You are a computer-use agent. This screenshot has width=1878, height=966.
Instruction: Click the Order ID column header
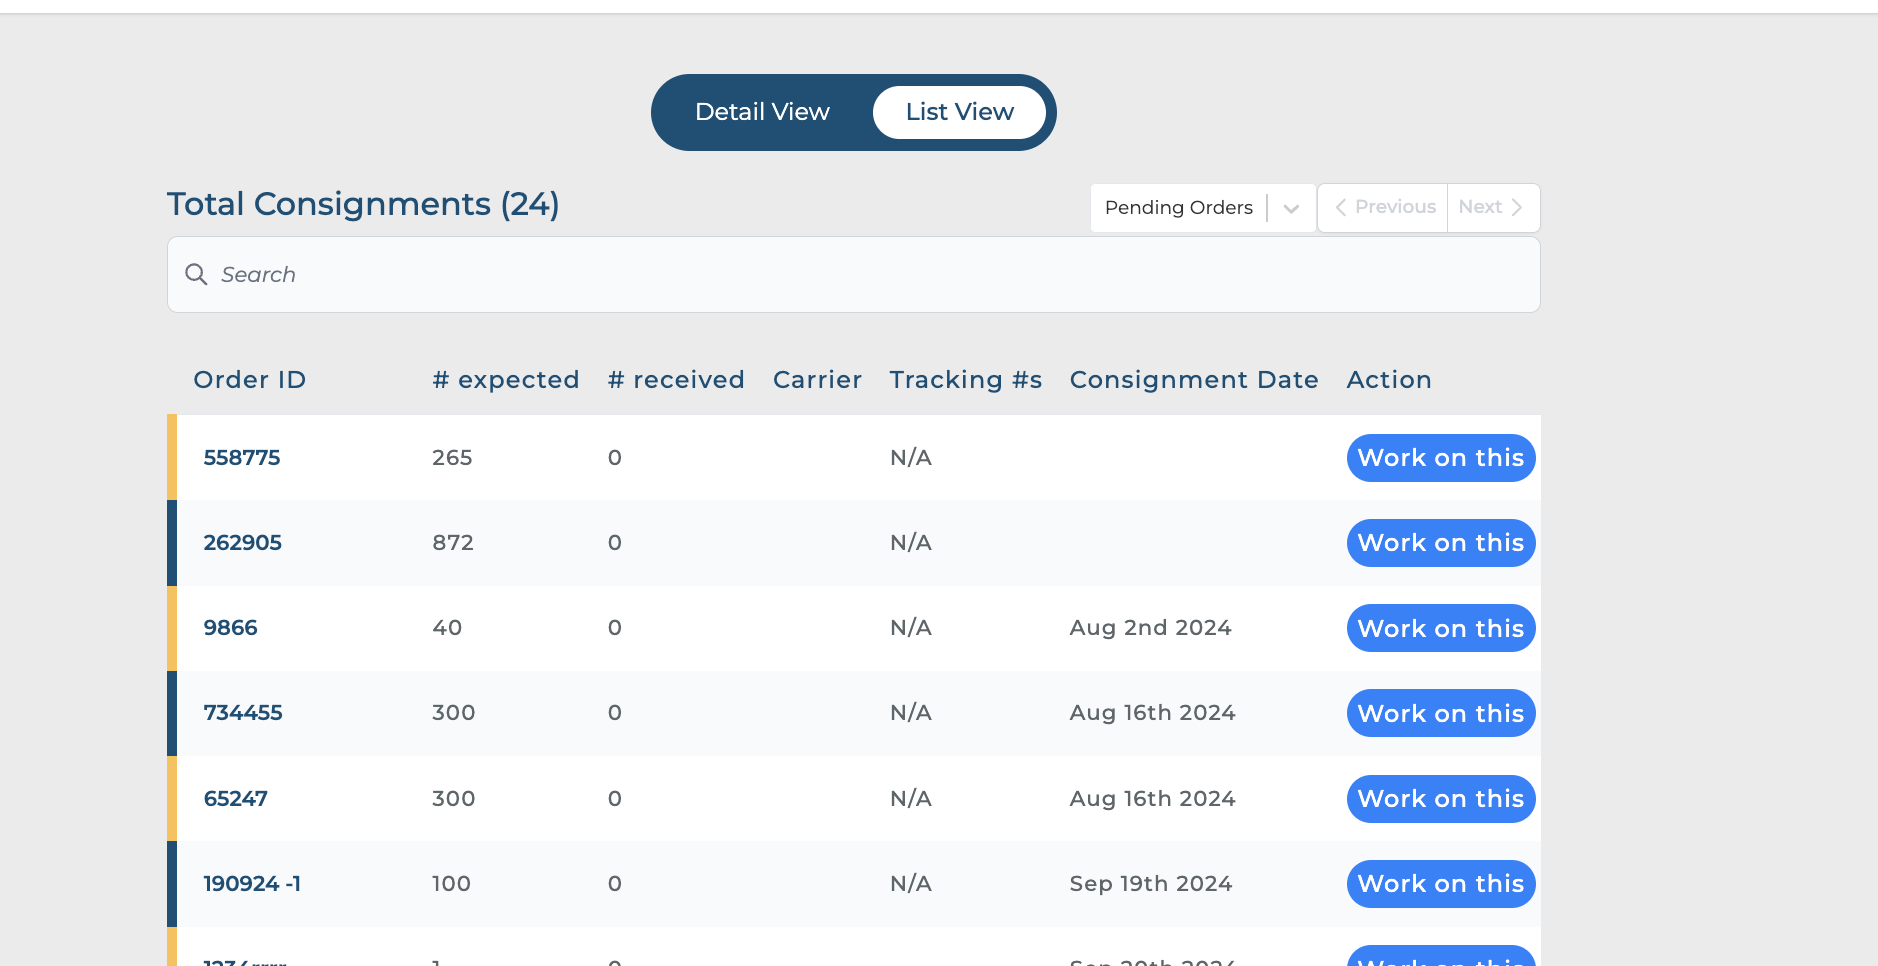pyautogui.click(x=250, y=380)
